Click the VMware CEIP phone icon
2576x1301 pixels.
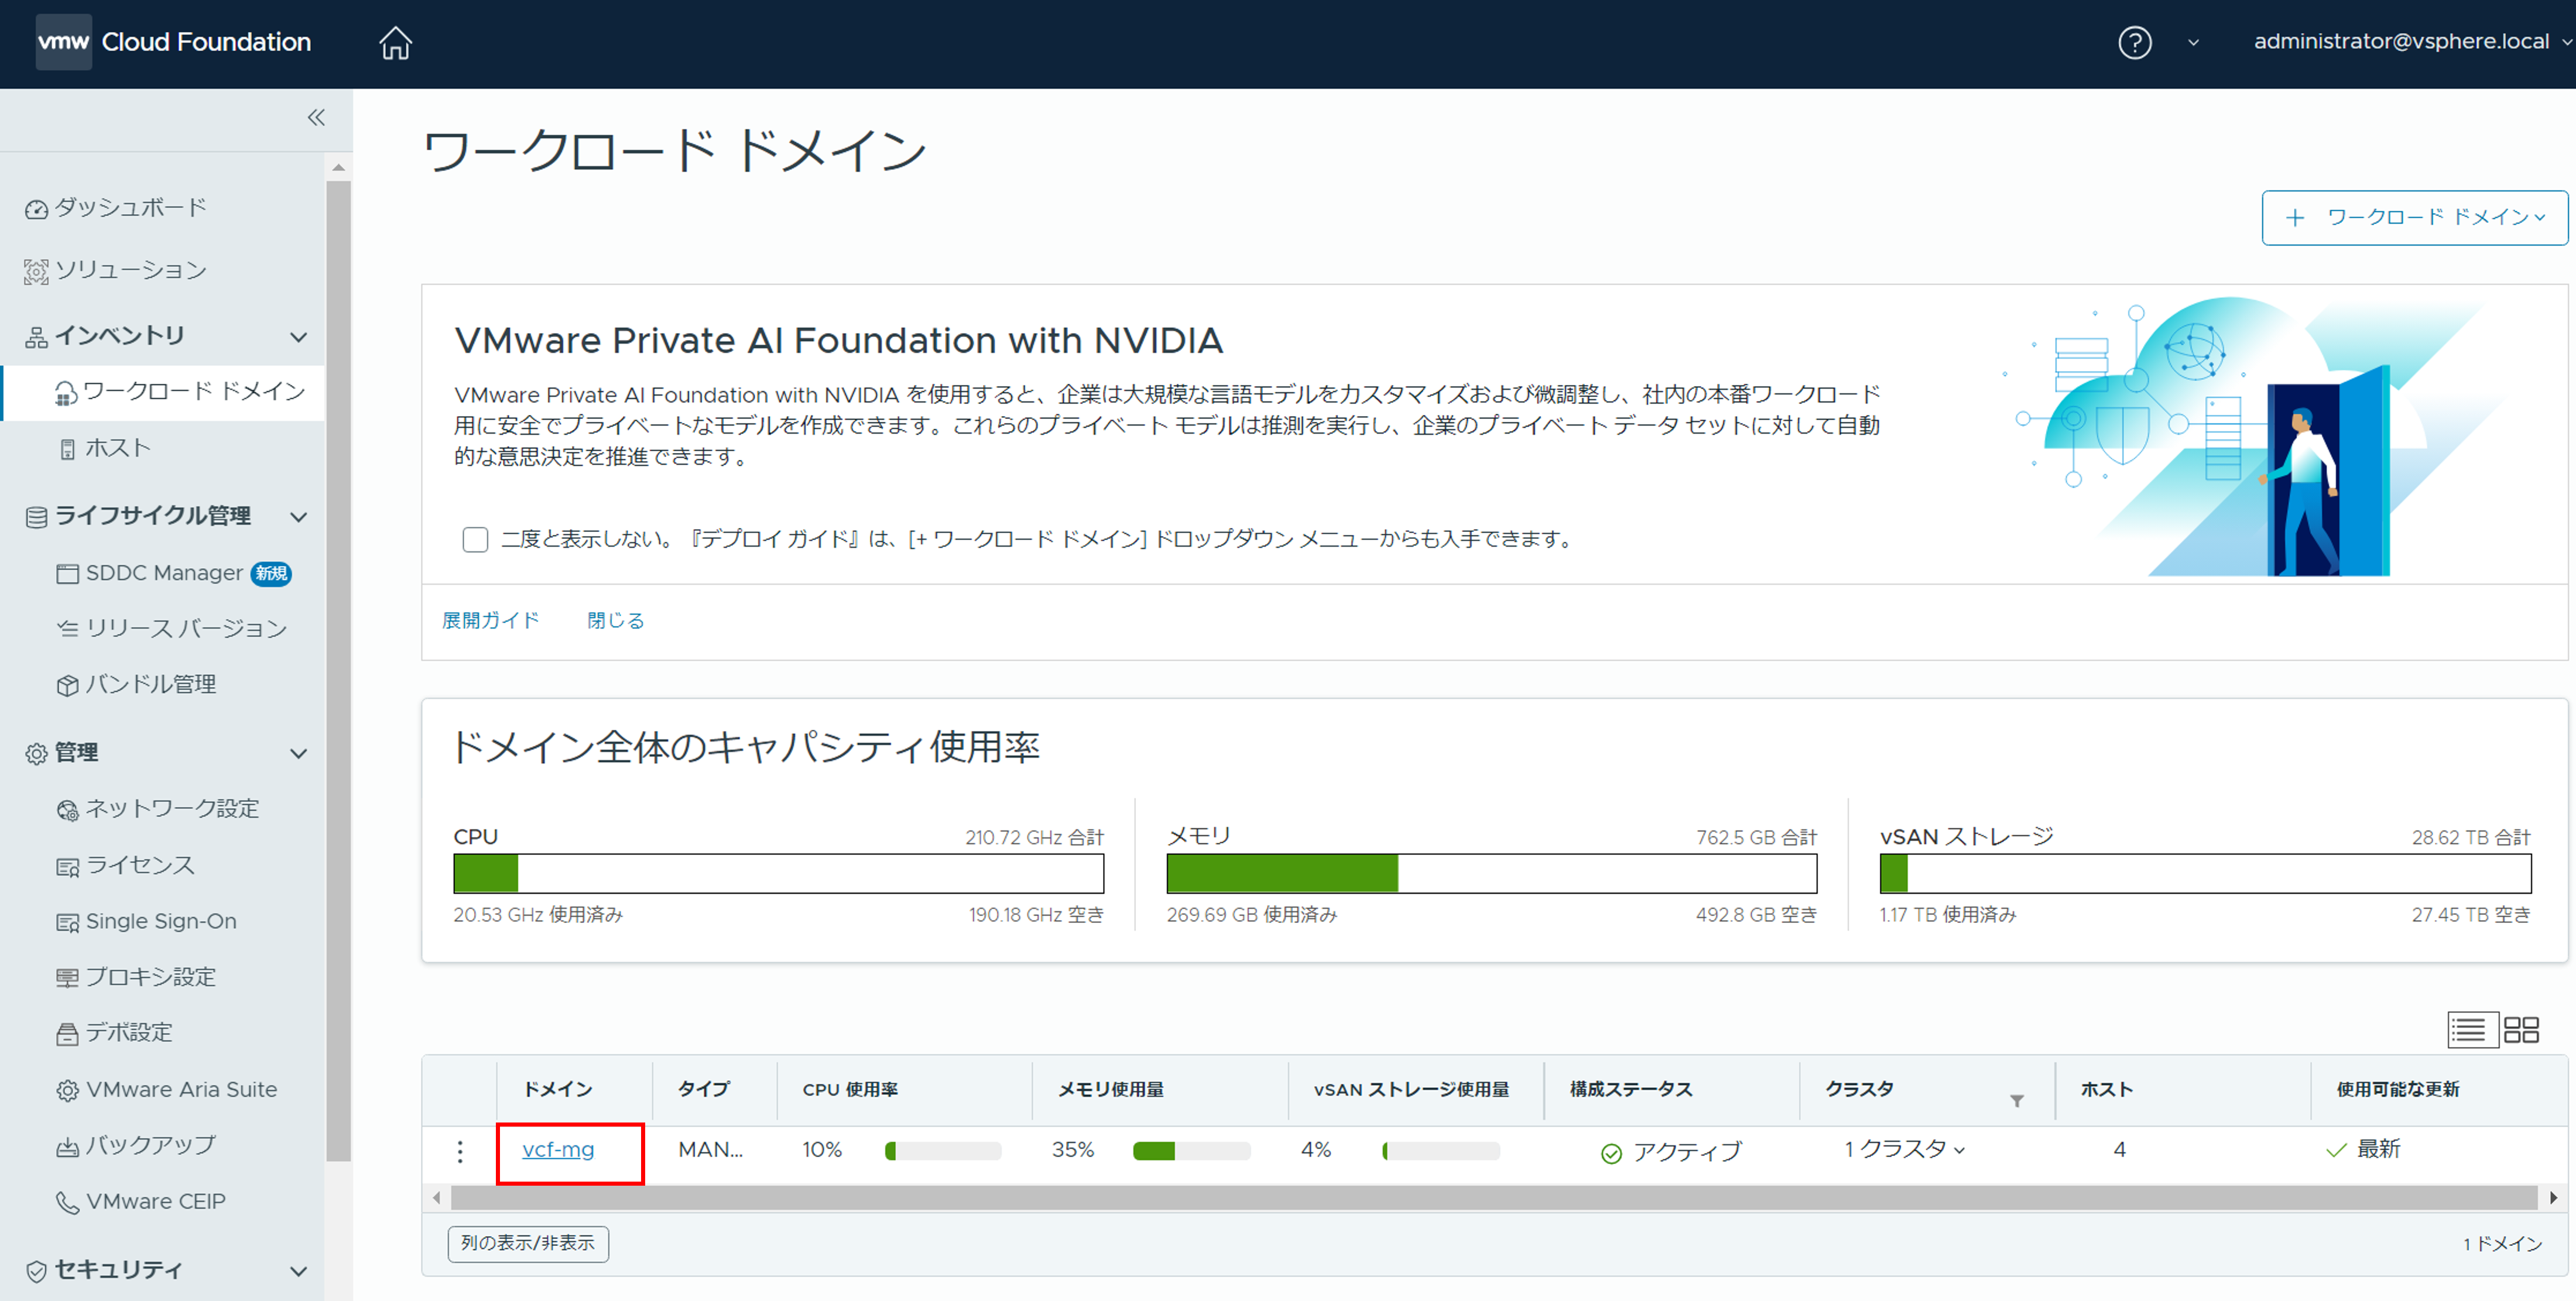tap(67, 1202)
